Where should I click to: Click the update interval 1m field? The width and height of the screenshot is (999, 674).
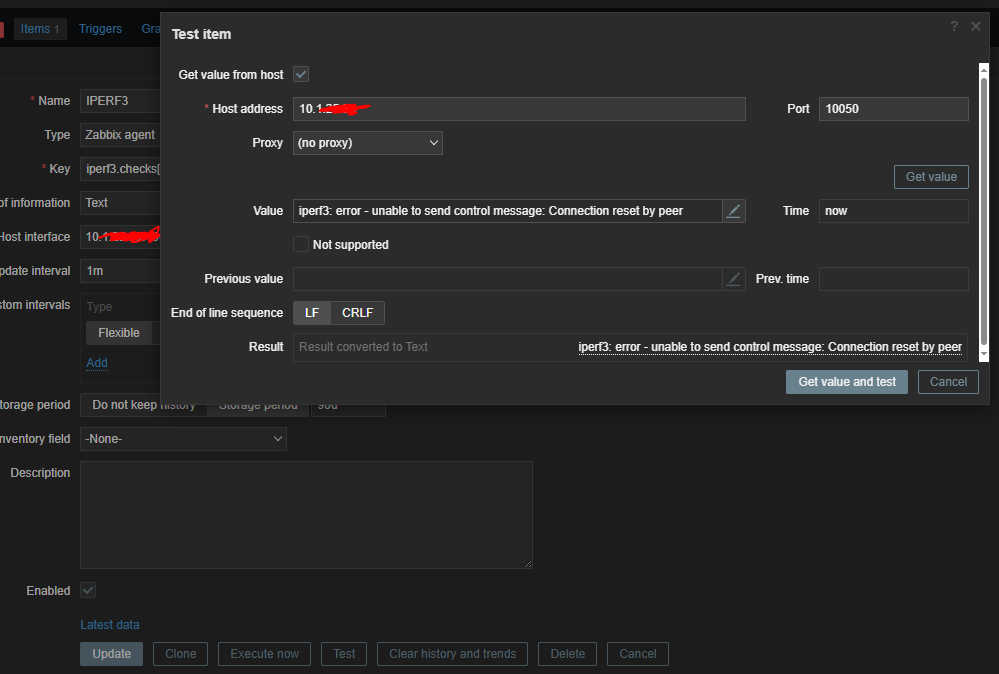coord(120,271)
